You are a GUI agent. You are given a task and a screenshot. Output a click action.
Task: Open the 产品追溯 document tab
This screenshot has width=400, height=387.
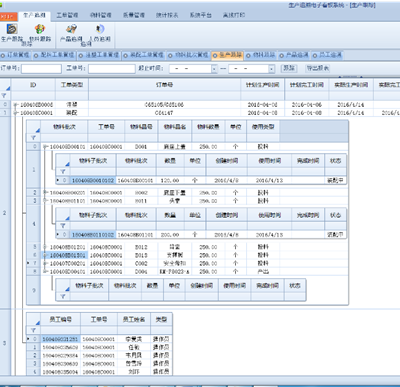(x=294, y=55)
